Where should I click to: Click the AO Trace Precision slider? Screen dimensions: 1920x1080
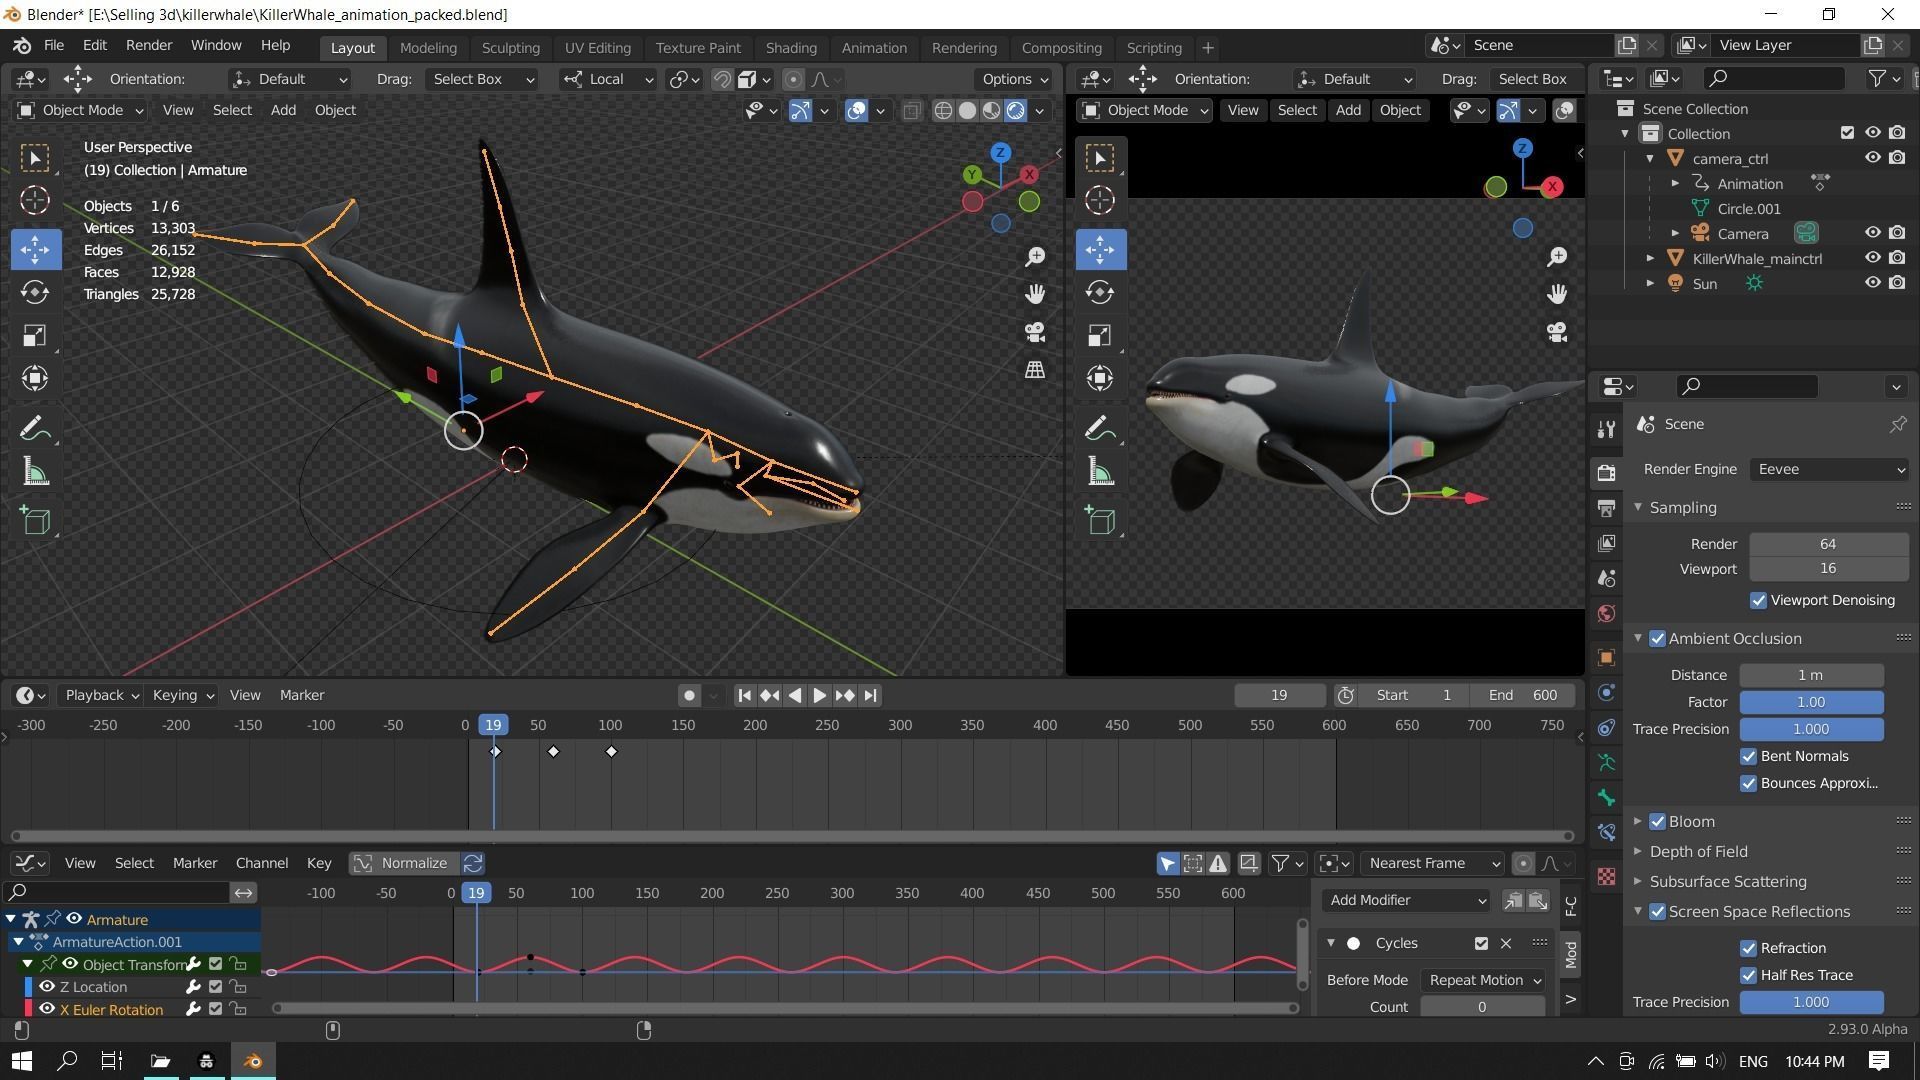pyautogui.click(x=1811, y=730)
